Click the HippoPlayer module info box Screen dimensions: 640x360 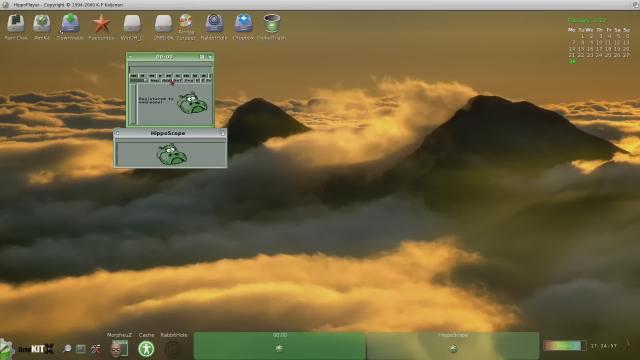[x=171, y=69]
